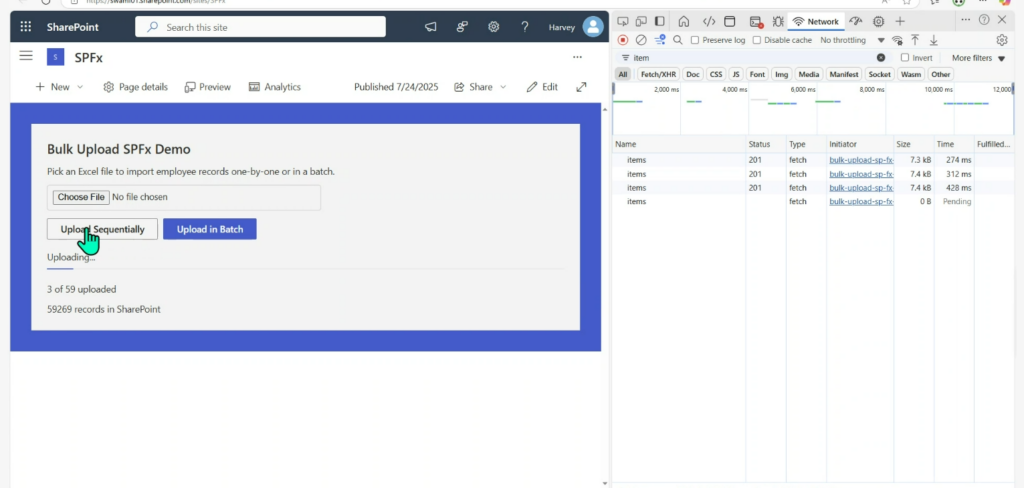Image resolution: width=1024 pixels, height=488 pixels.
Task: Enable Disable cache checkbox
Action: point(757,40)
